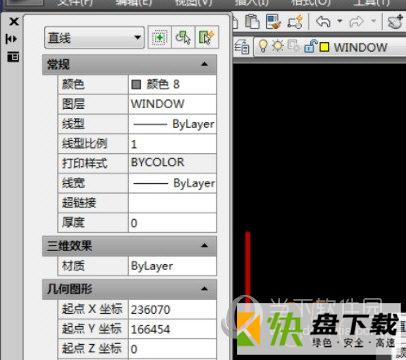Click the 线型比例 value 1
406x360 pixels.
point(172,144)
